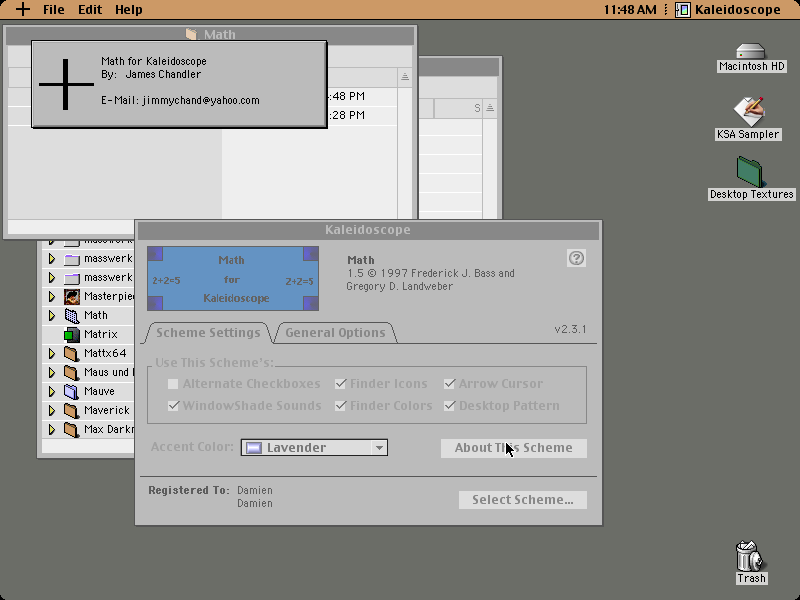Click sort order icon in Math window
This screenshot has width=800, height=600.
click(405, 77)
